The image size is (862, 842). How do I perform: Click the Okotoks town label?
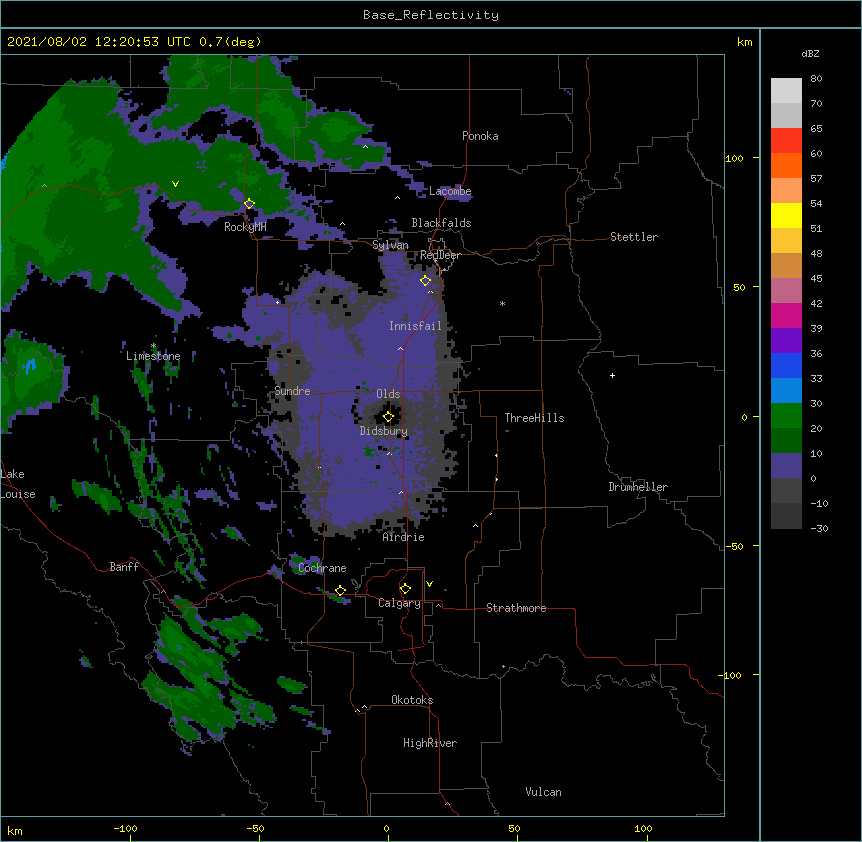pos(412,700)
